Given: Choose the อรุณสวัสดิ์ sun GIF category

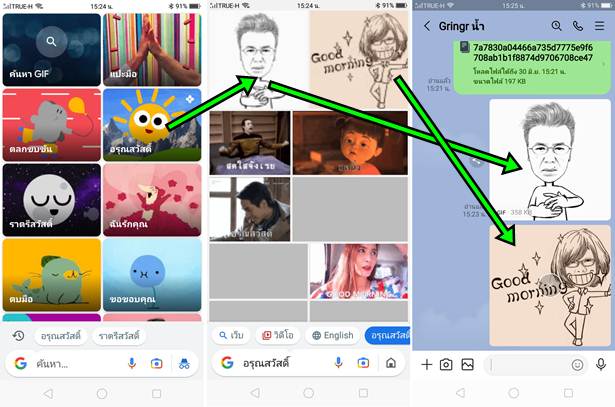Looking at the screenshot, I should click(152, 125).
